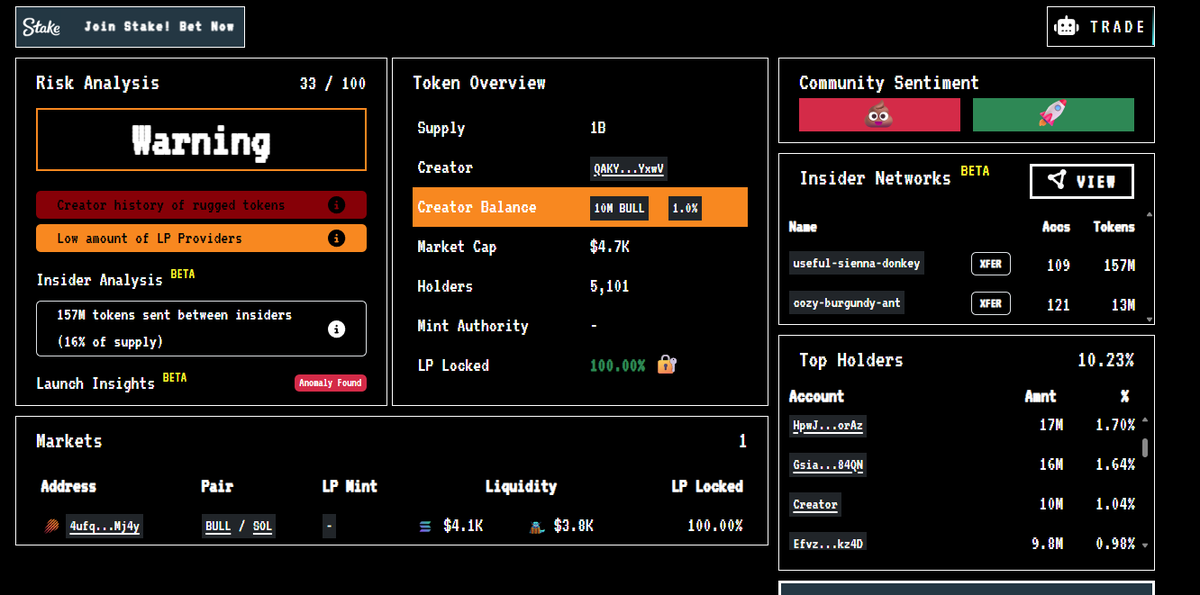The height and width of the screenshot is (595, 1200).
Task: Open info icon for insider tokens sent
Action: pos(337,328)
